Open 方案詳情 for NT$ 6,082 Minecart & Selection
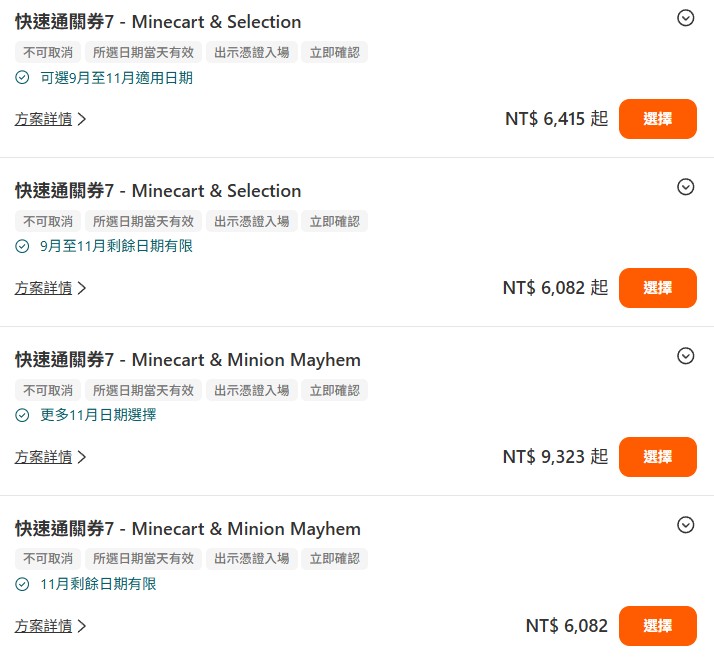 [x=50, y=288]
